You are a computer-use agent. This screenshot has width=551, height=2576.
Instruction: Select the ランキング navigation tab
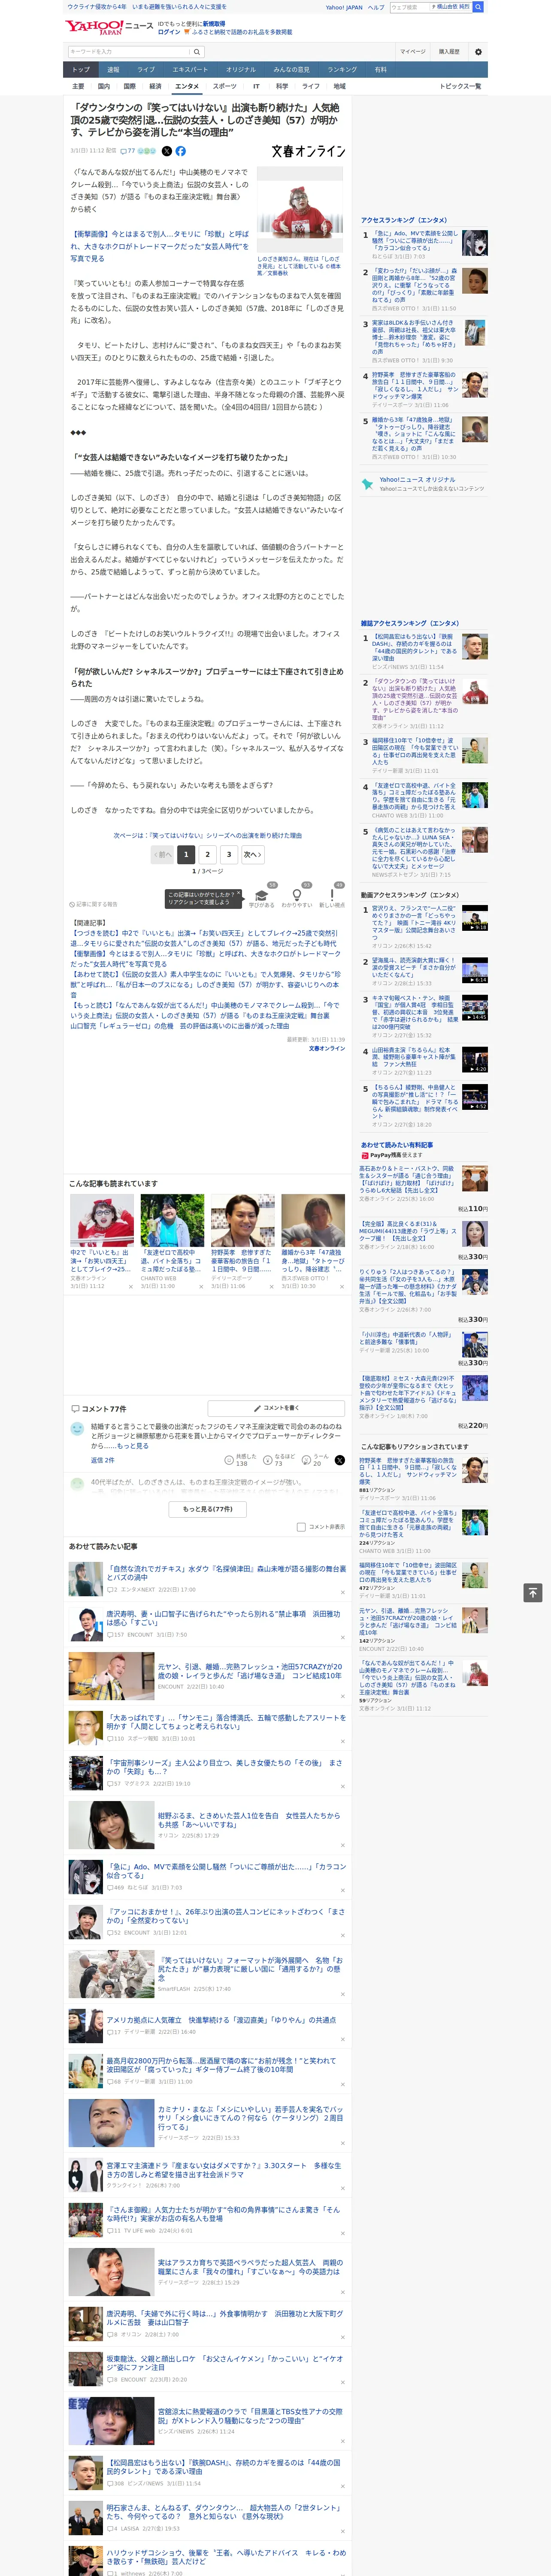click(x=342, y=70)
